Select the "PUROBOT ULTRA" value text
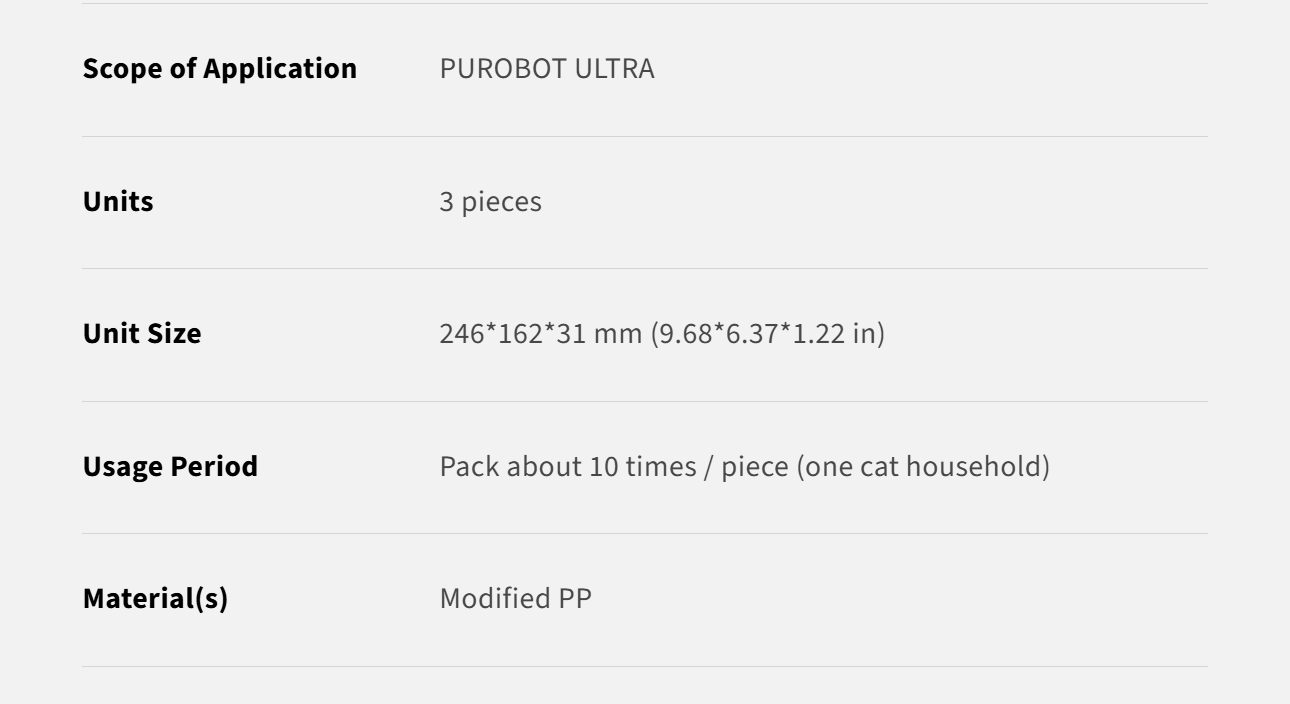The height and width of the screenshot is (704, 1290). click(547, 69)
